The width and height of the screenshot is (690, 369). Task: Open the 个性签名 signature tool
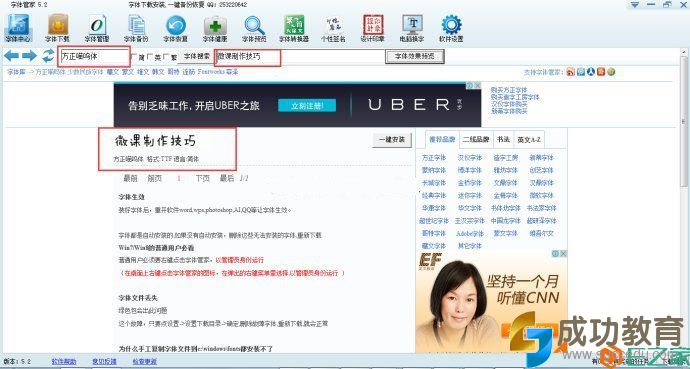click(x=333, y=28)
